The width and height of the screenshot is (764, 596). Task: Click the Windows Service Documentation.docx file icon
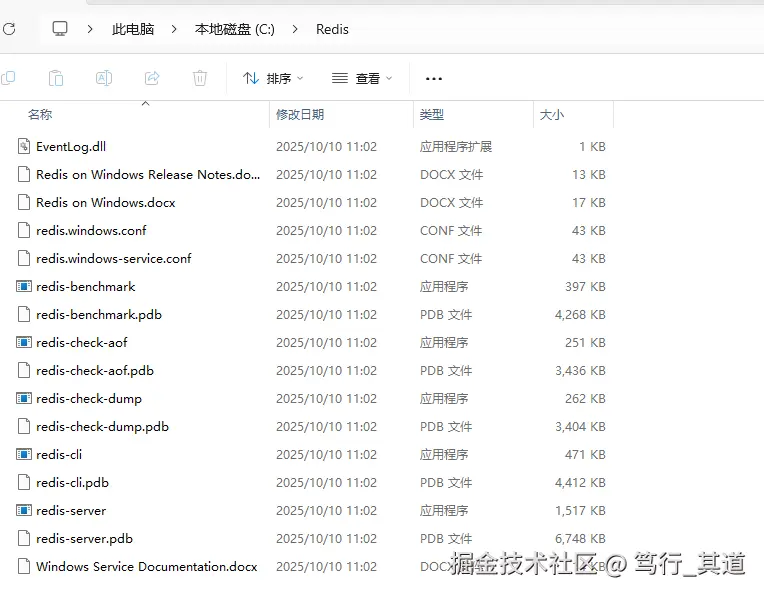tap(24, 566)
